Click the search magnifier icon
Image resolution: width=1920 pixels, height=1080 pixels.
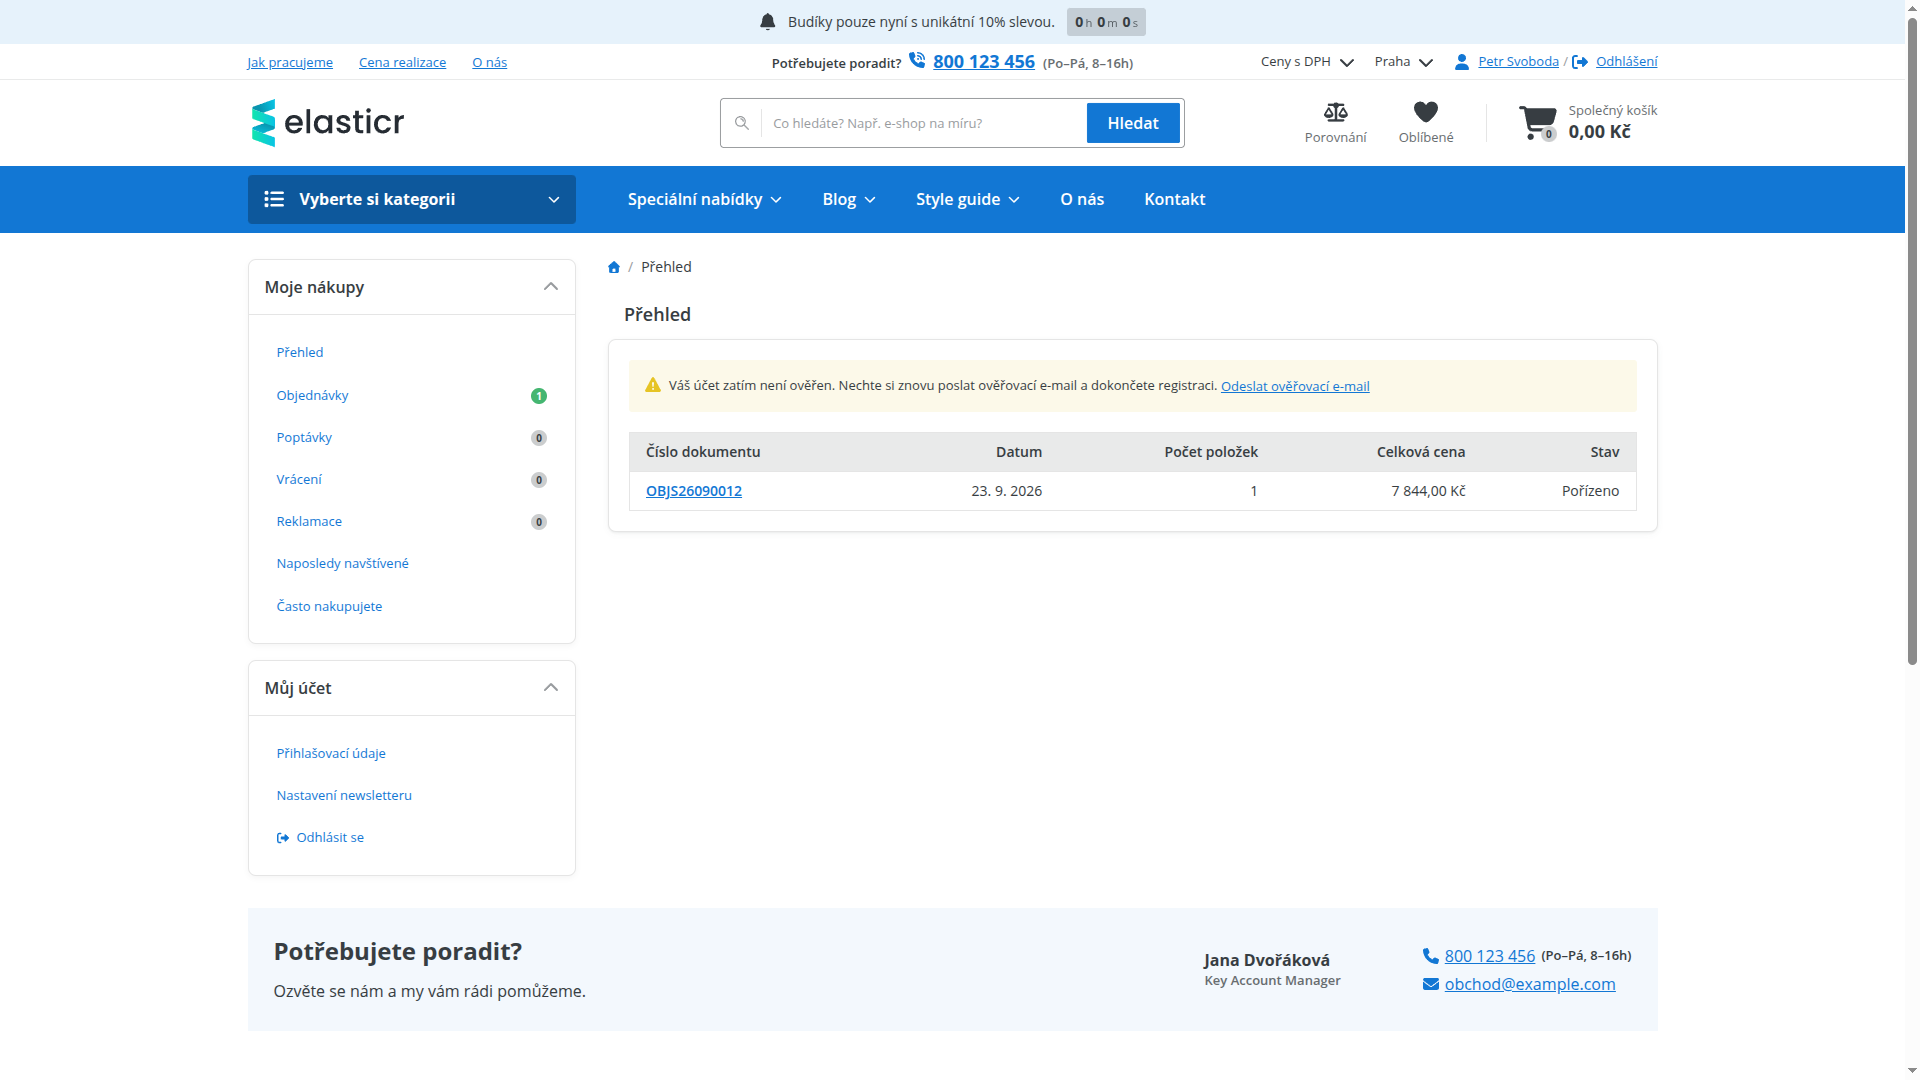pyautogui.click(x=742, y=123)
